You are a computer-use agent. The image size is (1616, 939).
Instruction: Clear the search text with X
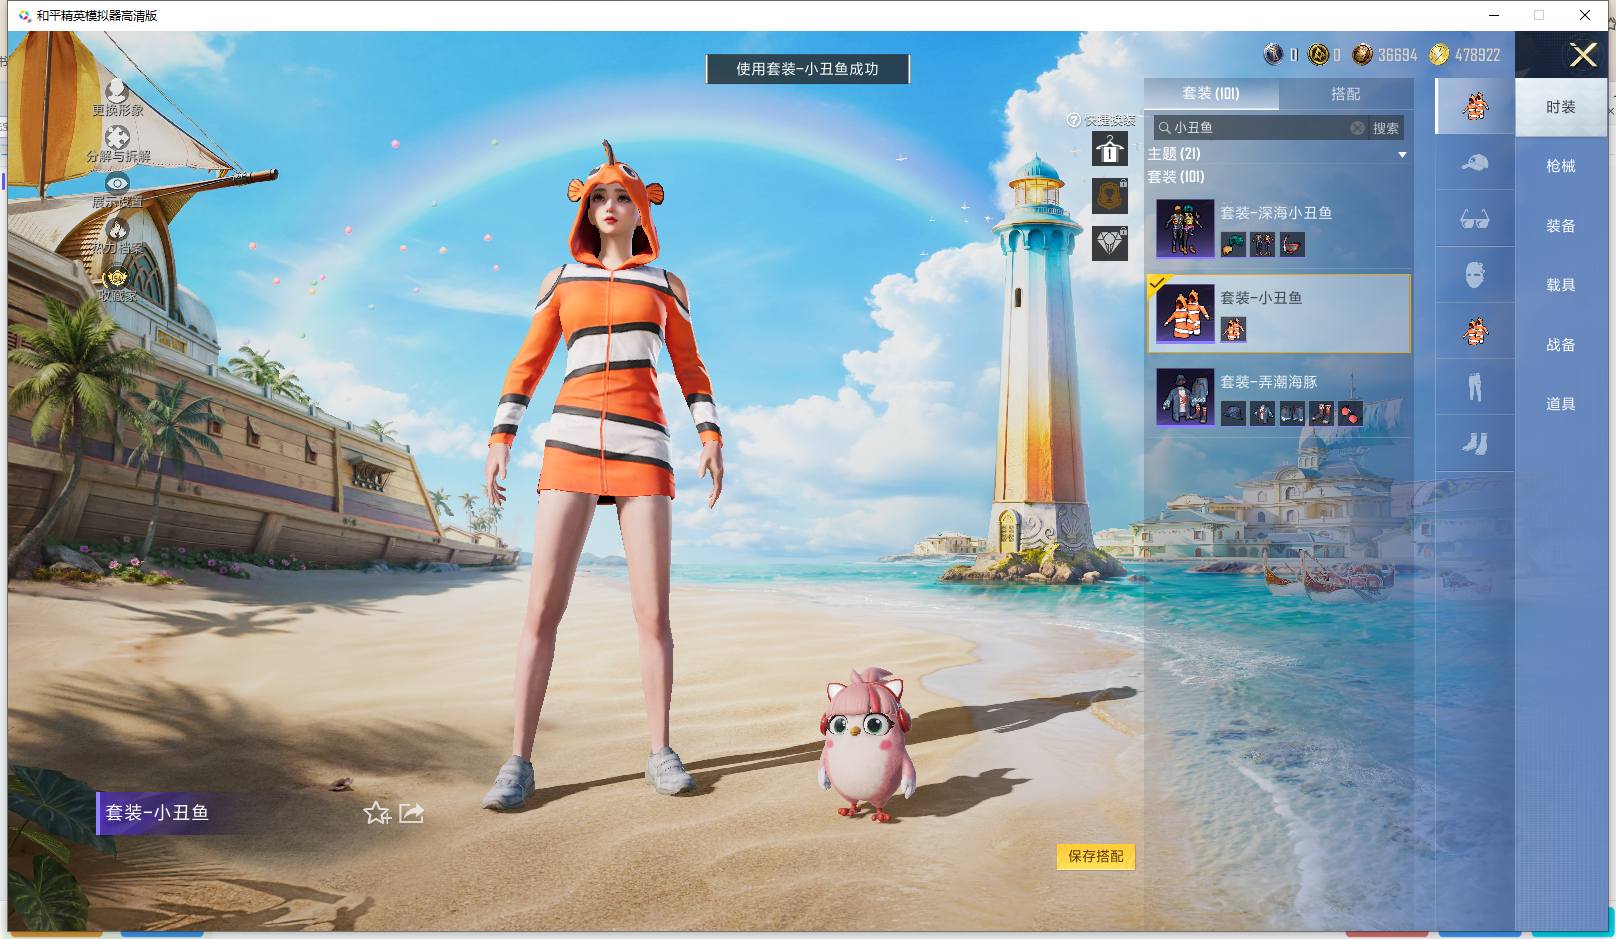(x=1357, y=128)
